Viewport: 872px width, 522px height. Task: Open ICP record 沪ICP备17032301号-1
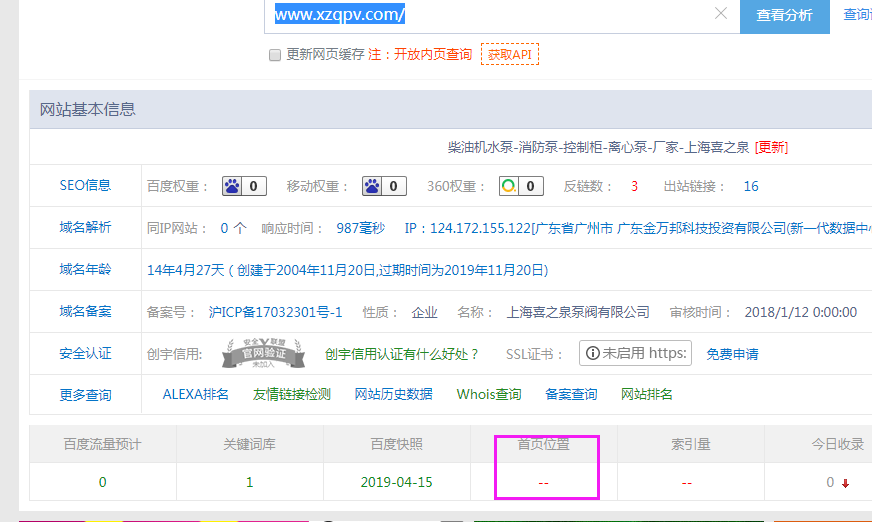tap(275, 312)
